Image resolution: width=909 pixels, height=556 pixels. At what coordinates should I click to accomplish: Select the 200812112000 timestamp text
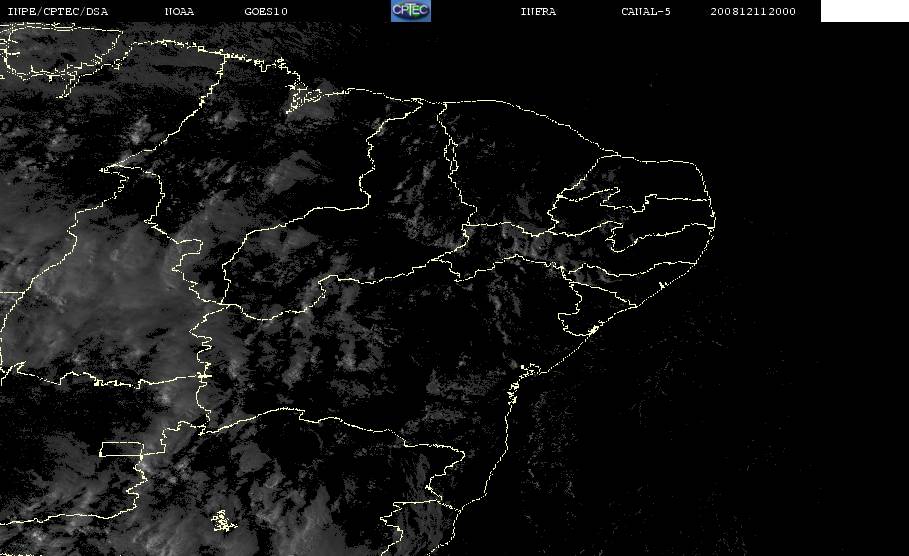[x=753, y=12]
